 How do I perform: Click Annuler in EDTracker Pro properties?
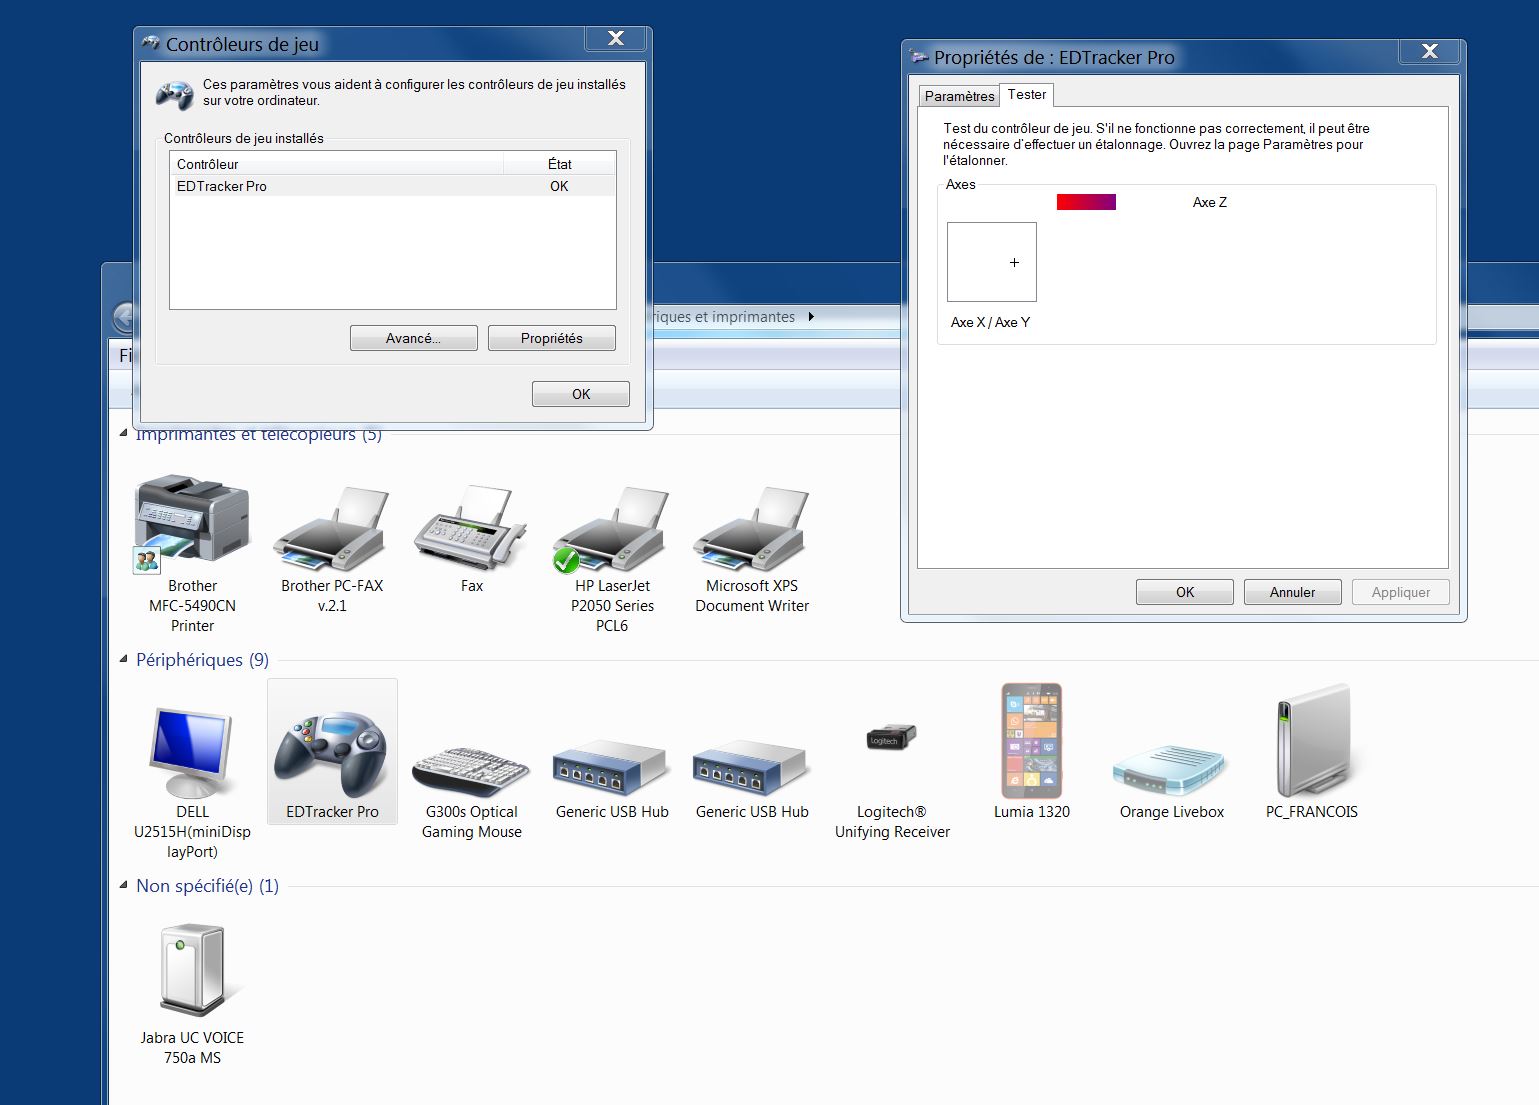tap(1293, 592)
